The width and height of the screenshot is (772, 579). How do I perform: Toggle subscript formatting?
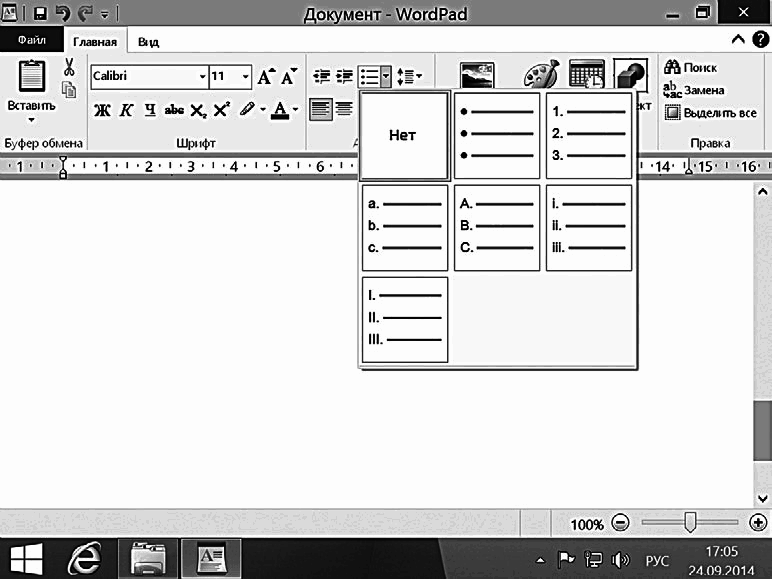198,111
